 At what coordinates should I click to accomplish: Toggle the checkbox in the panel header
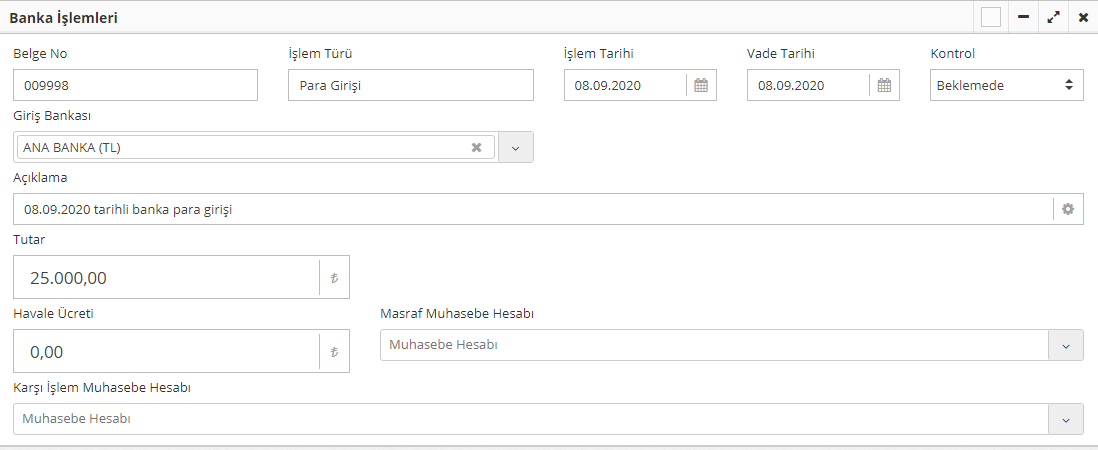991,17
